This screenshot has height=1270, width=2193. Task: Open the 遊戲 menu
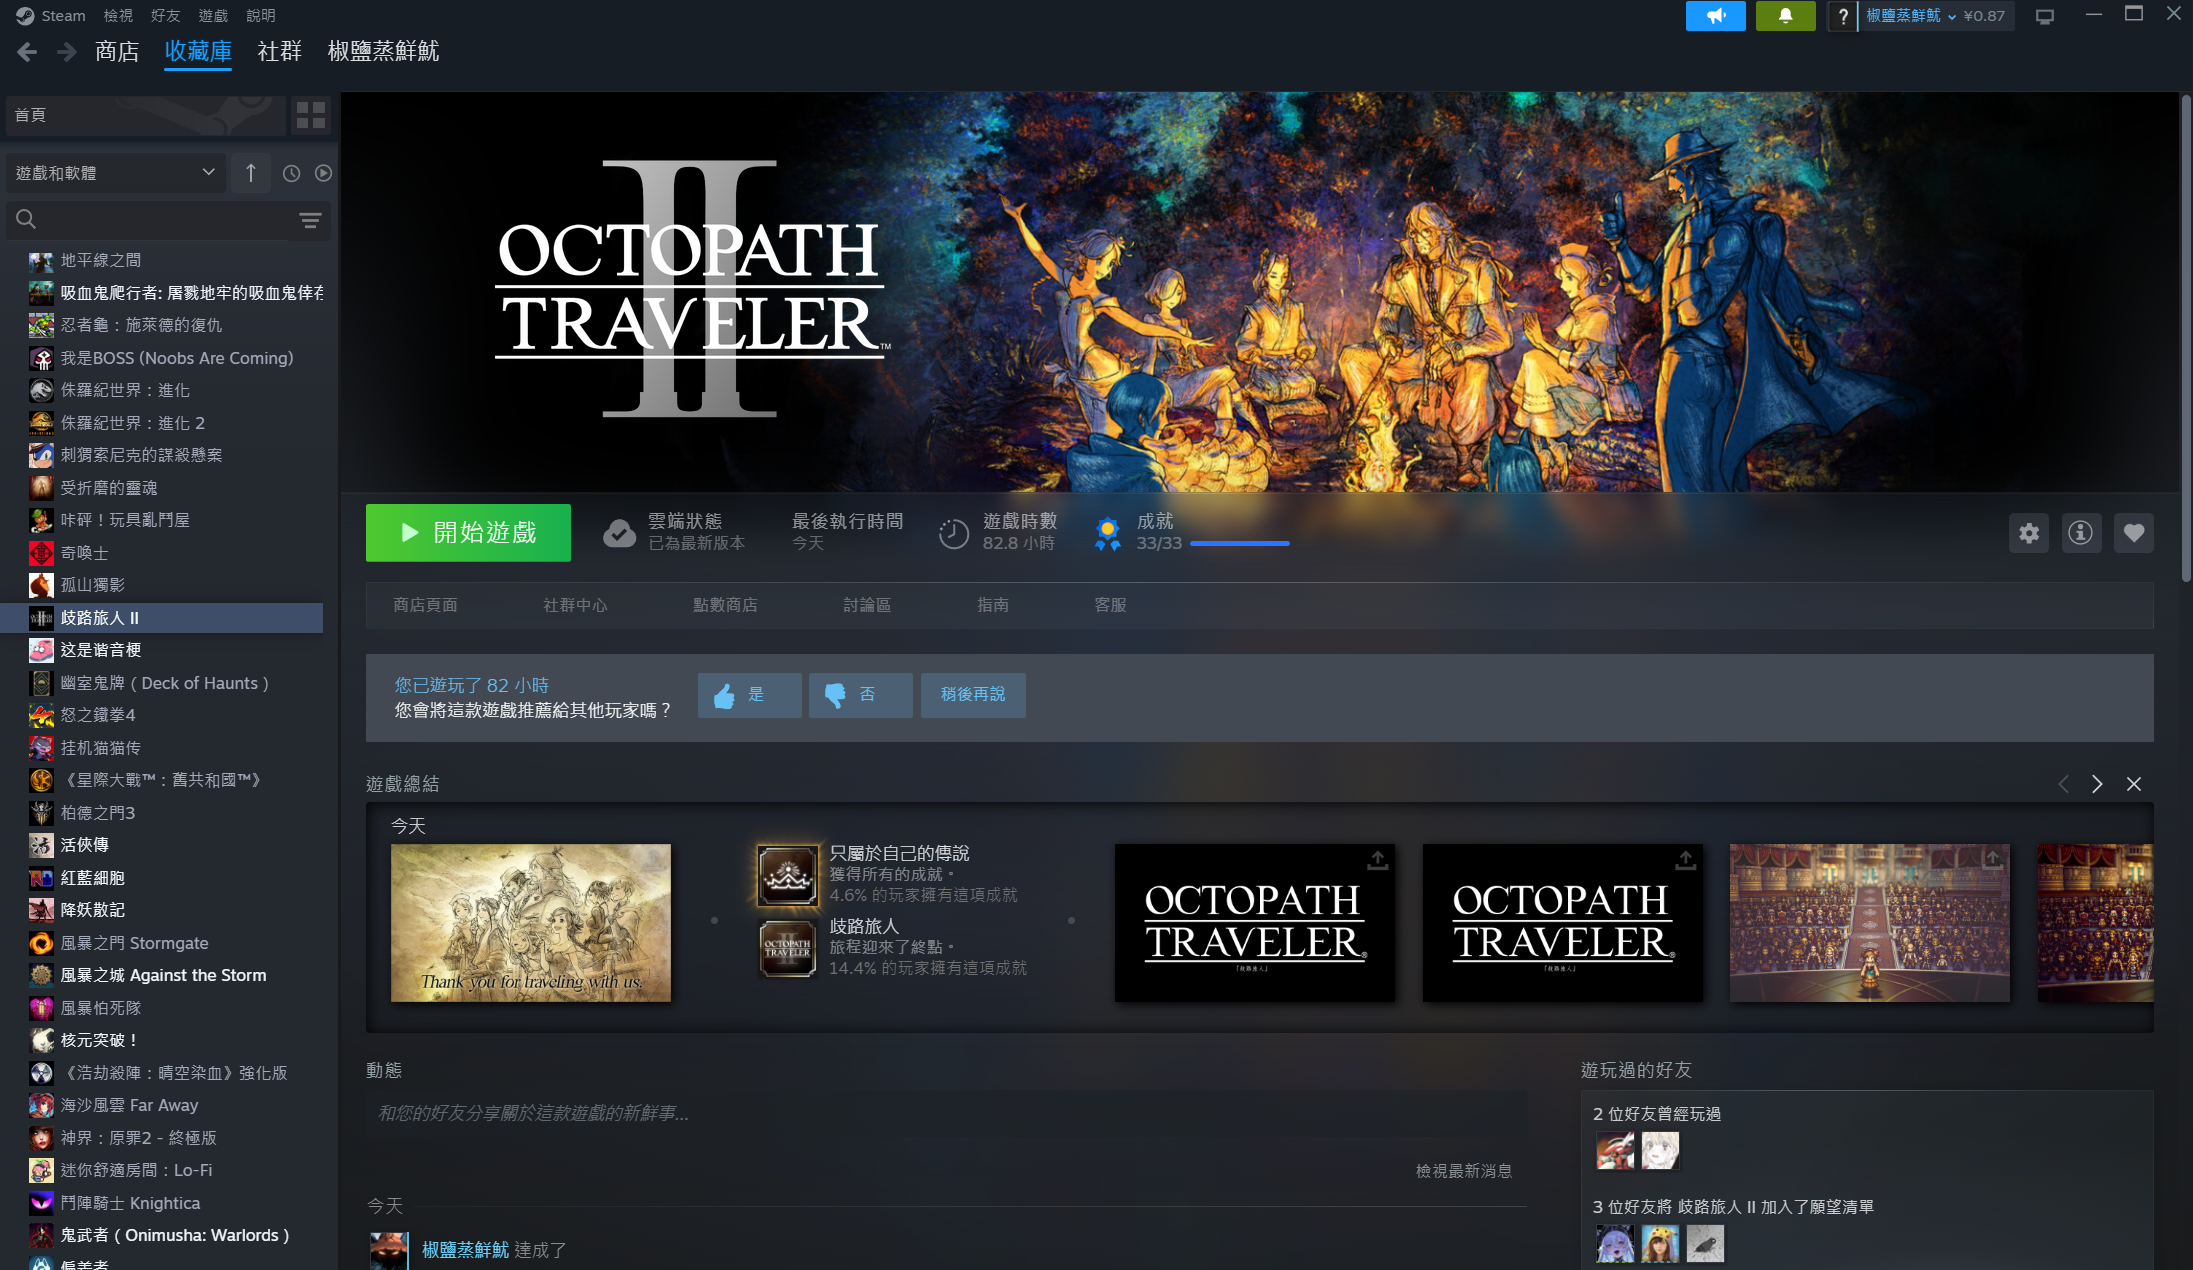pos(213,16)
